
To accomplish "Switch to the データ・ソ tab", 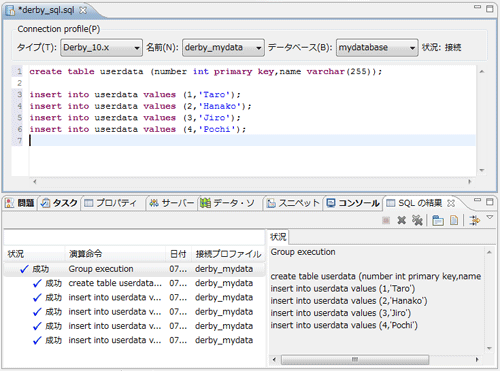I will (228, 203).
